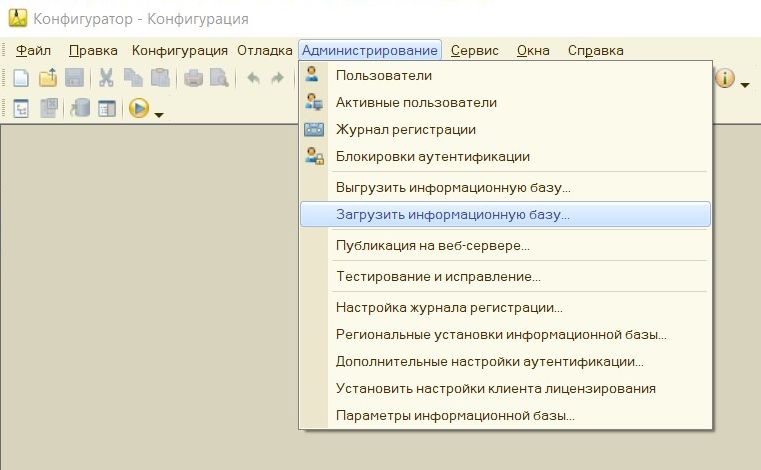
Task: Open the Файл menu
Action: pos(33,50)
